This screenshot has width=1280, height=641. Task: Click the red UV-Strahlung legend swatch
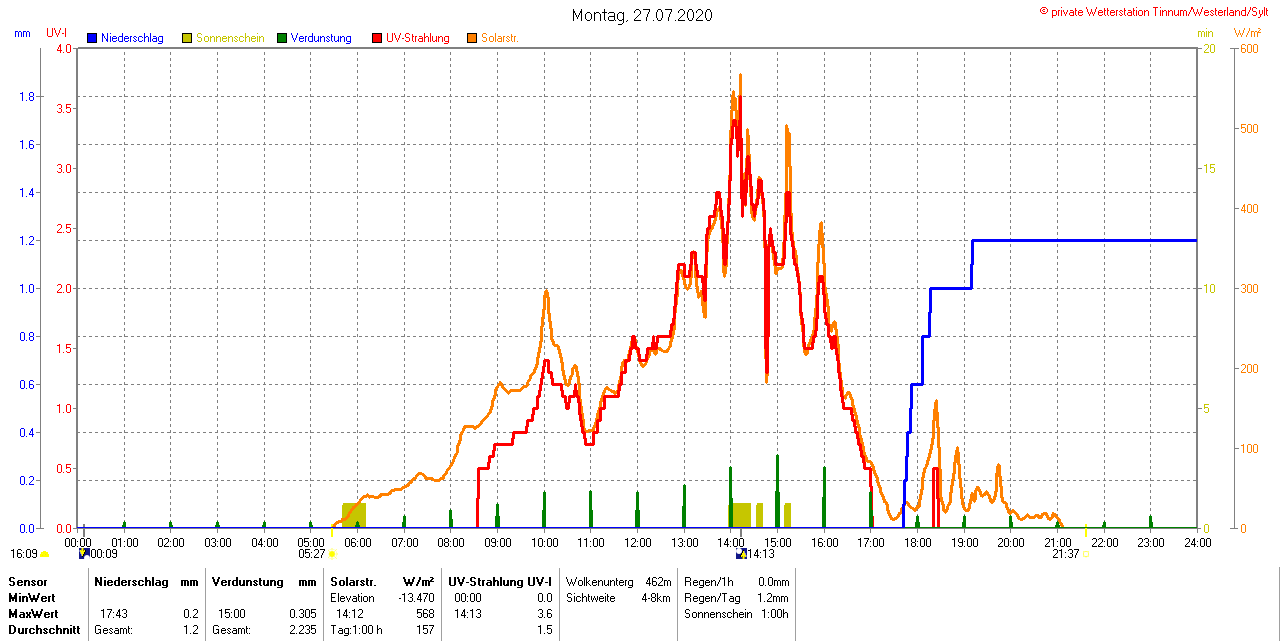[377, 38]
